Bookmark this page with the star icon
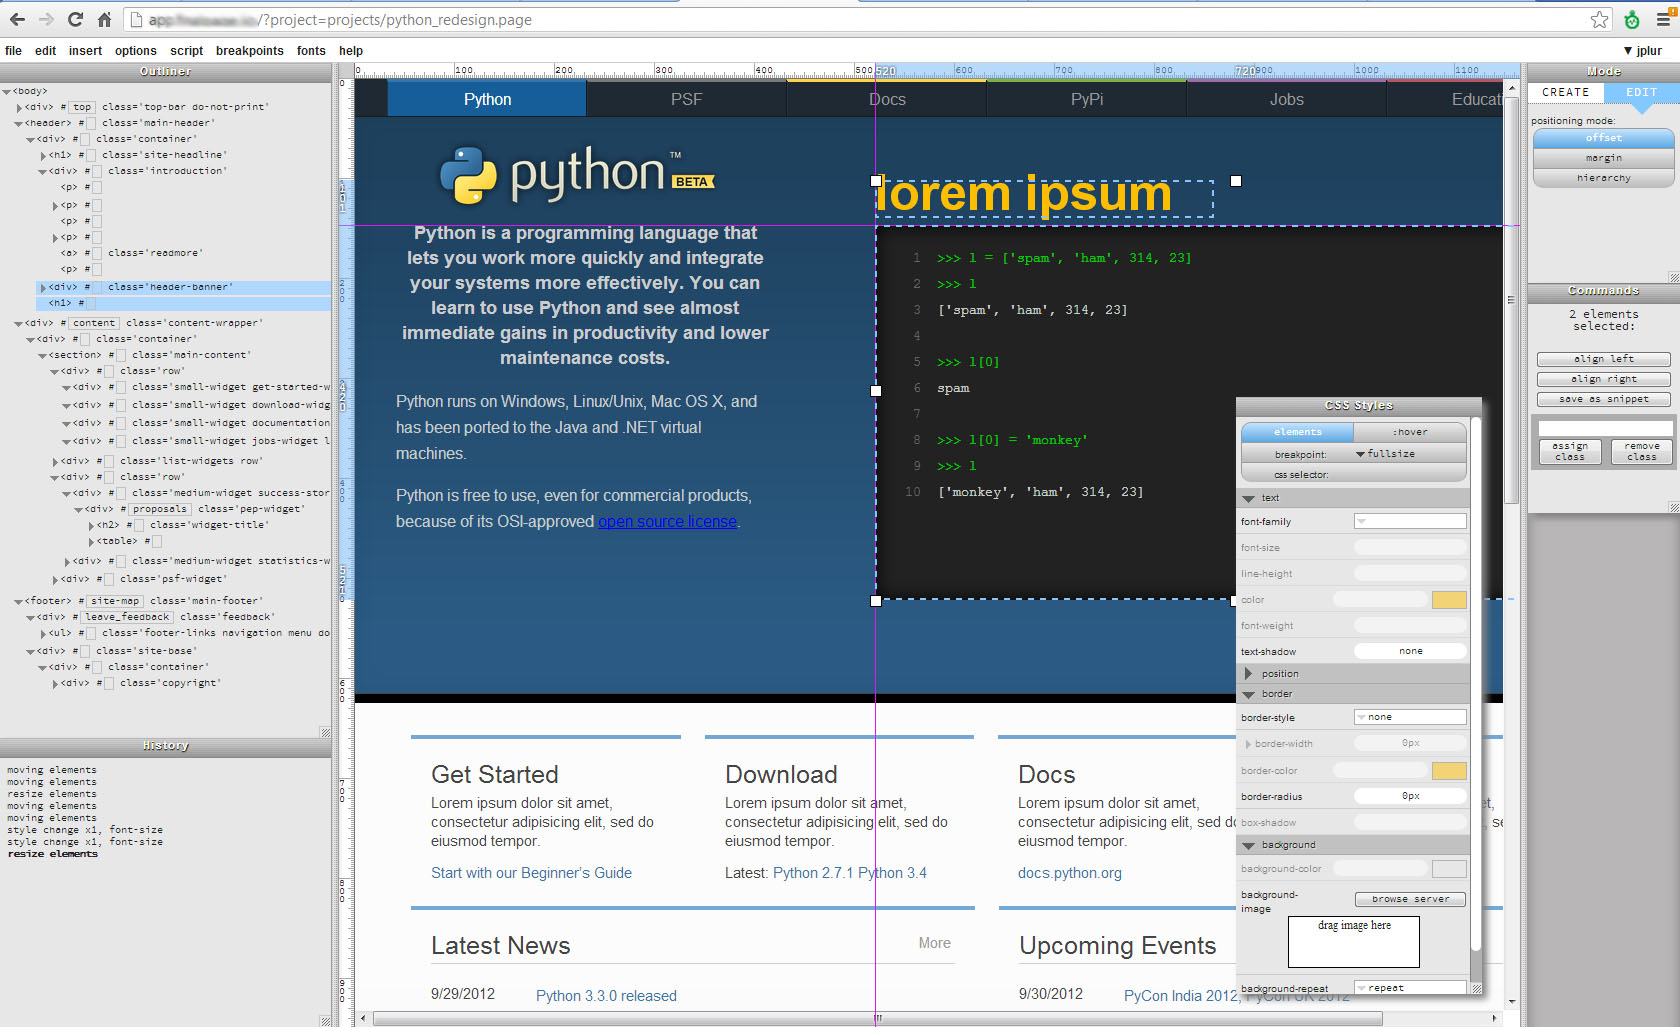1680x1027 pixels. point(1599,19)
